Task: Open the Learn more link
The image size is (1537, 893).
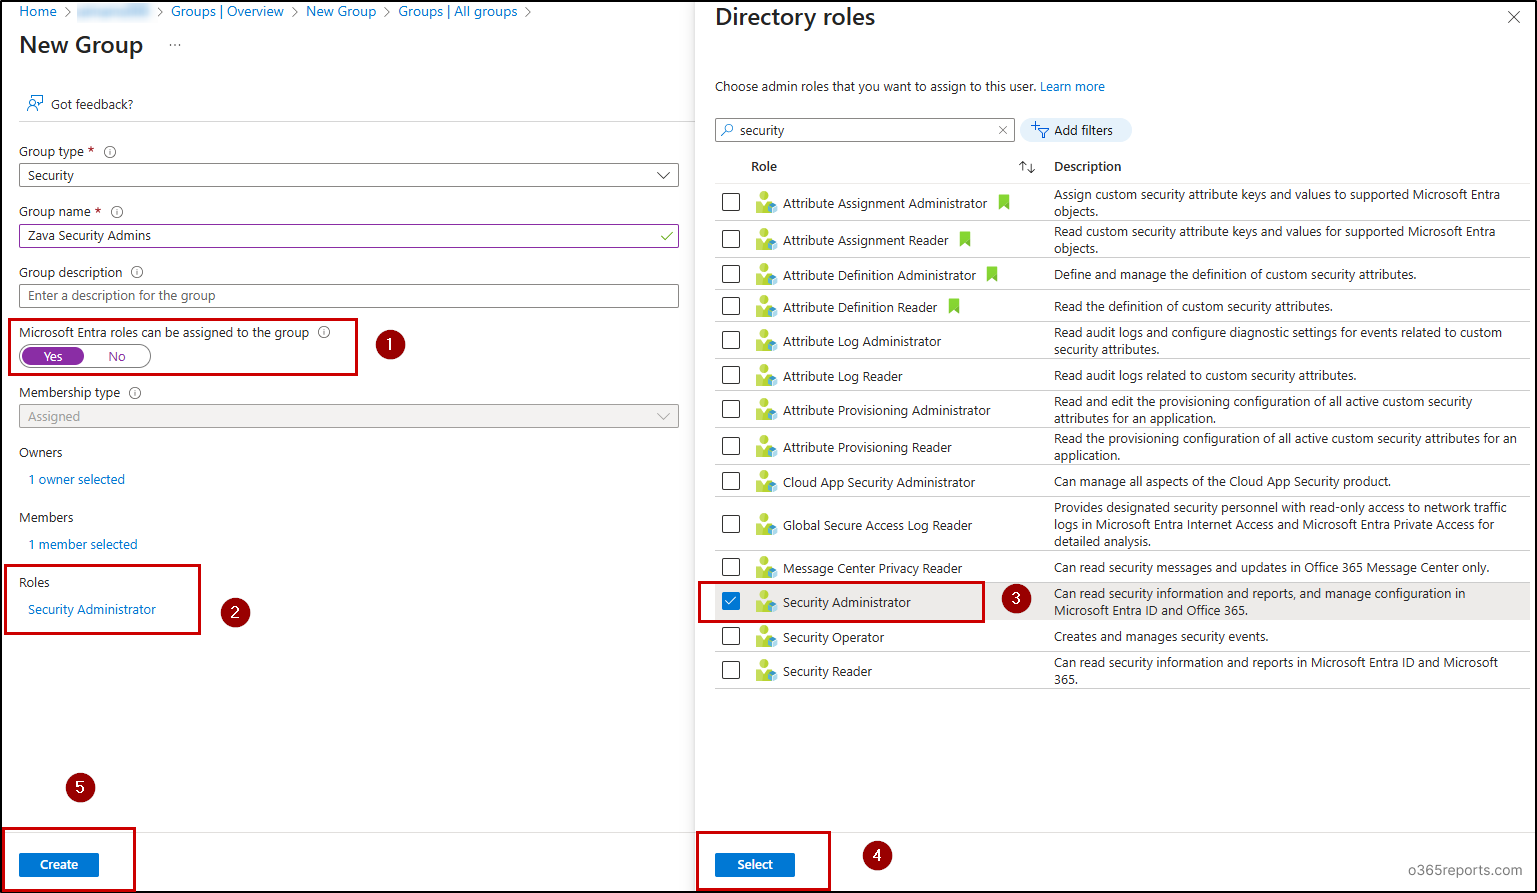Action: (1072, 87)
